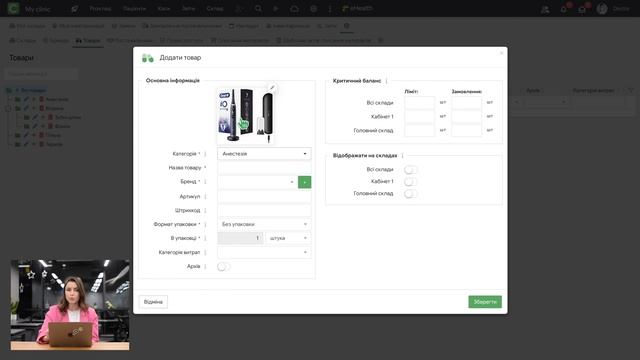Click info icon beside Категорія label
The height and width of the screenshot is (360, 640).
point(205,154)
